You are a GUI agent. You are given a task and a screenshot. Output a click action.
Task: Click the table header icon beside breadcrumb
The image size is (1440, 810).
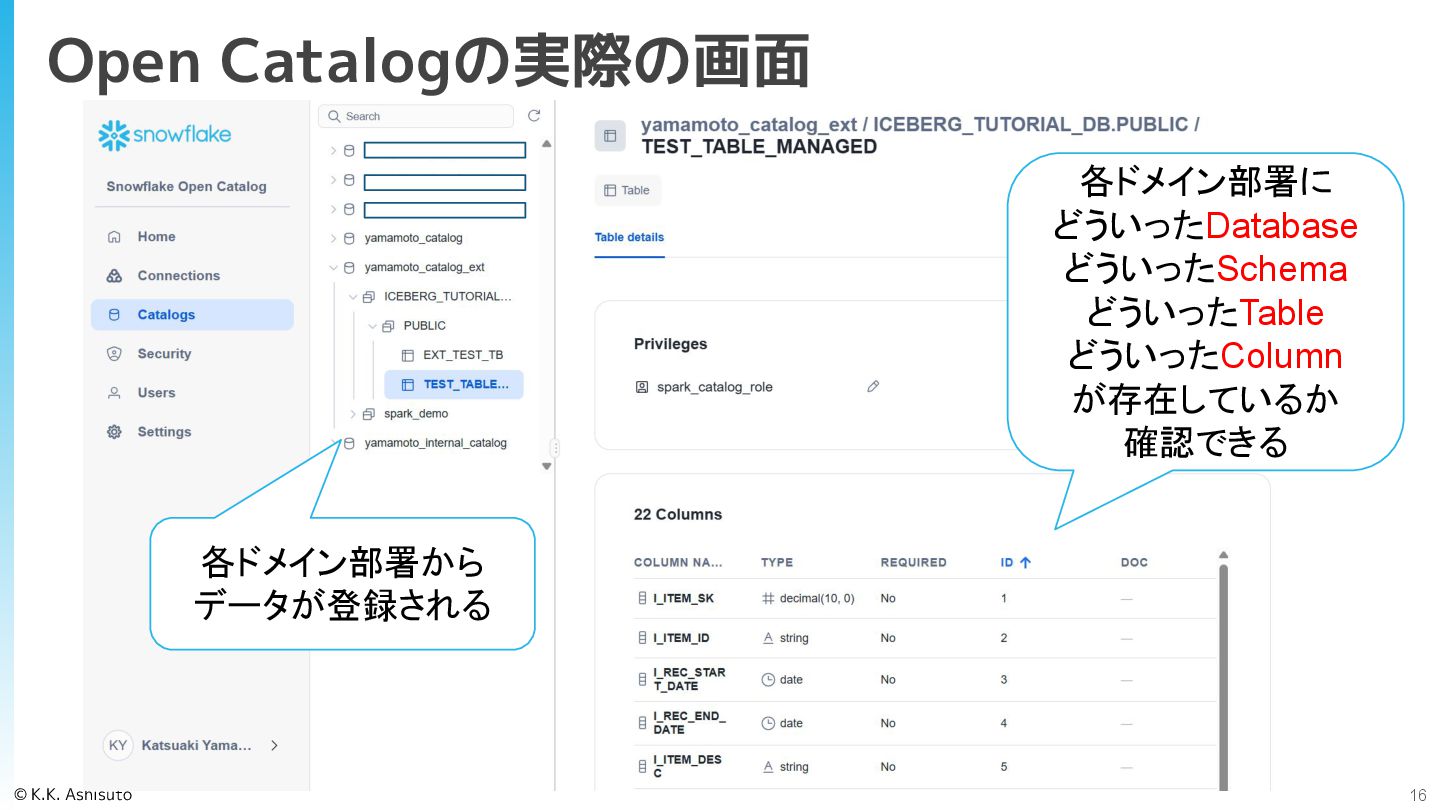[x=610, y=136]
